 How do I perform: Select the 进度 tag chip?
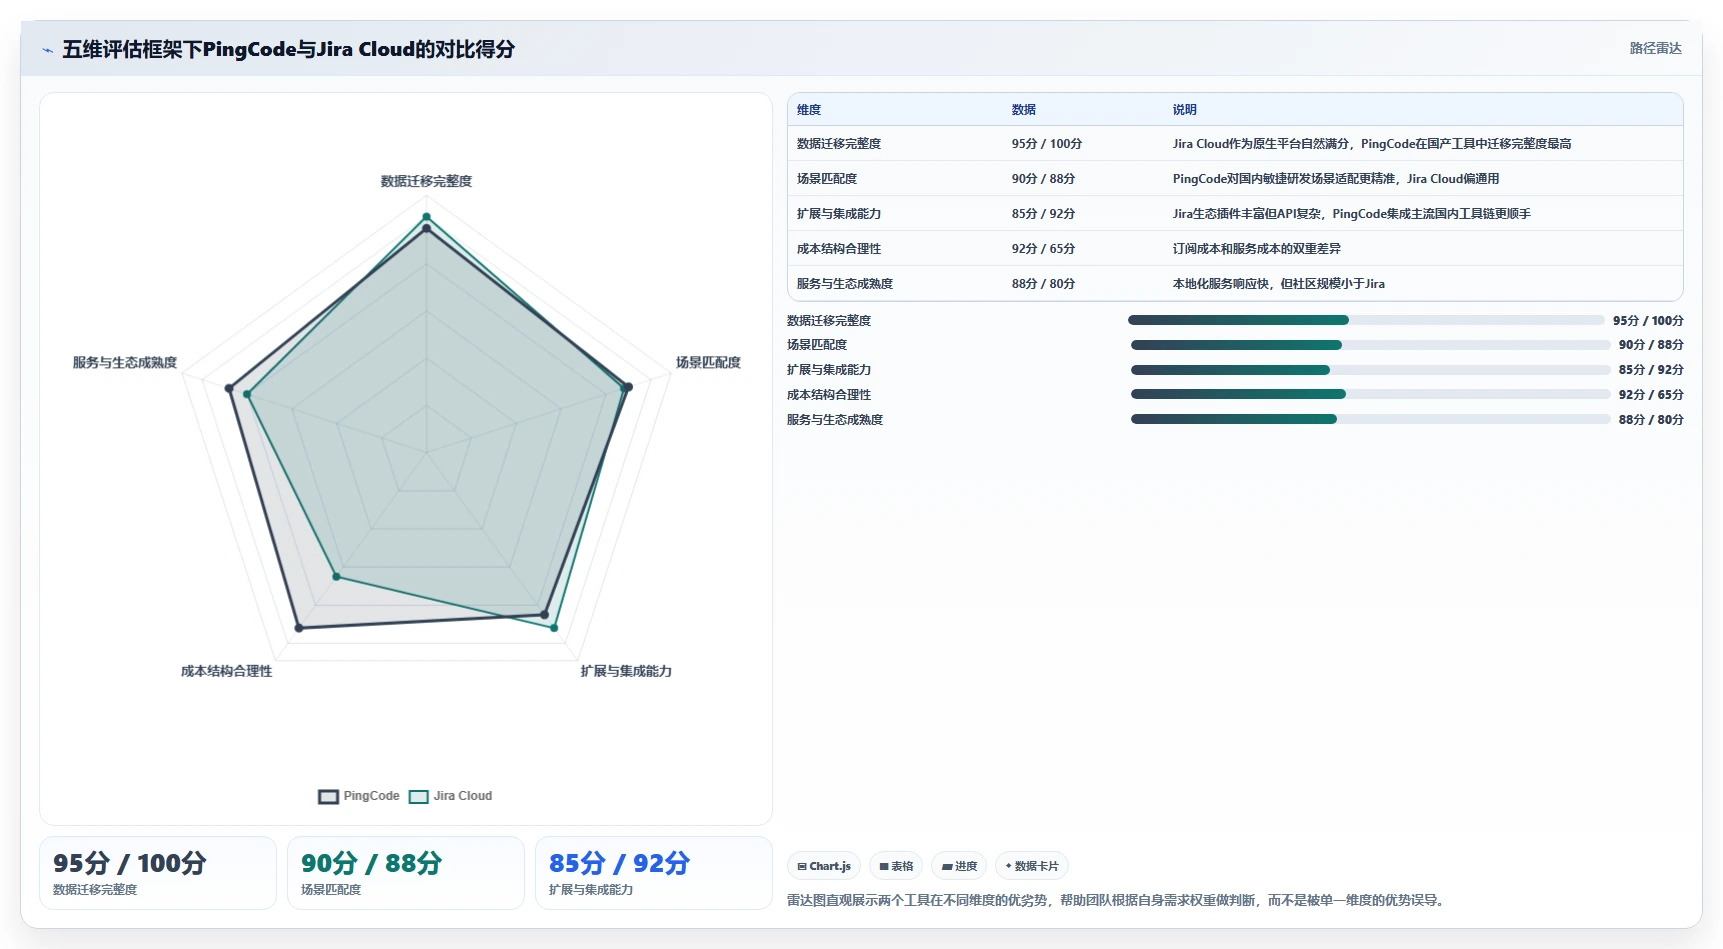(x=959, y=866)
